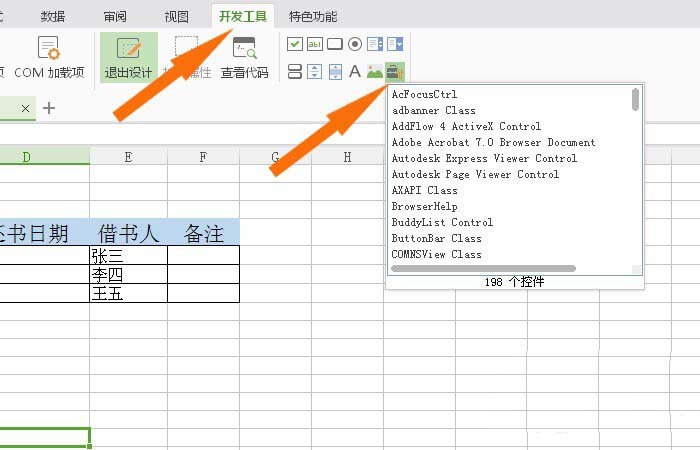700x450 pixels.
Task: Select AddFlow 4 ActiveX Control from list
Action: (x=466, y=127)
